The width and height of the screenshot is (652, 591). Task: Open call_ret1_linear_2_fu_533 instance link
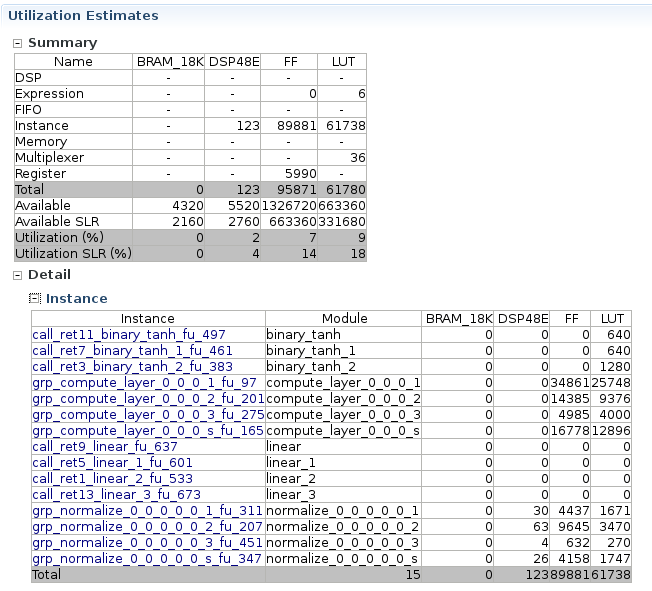tap(112, 479)
